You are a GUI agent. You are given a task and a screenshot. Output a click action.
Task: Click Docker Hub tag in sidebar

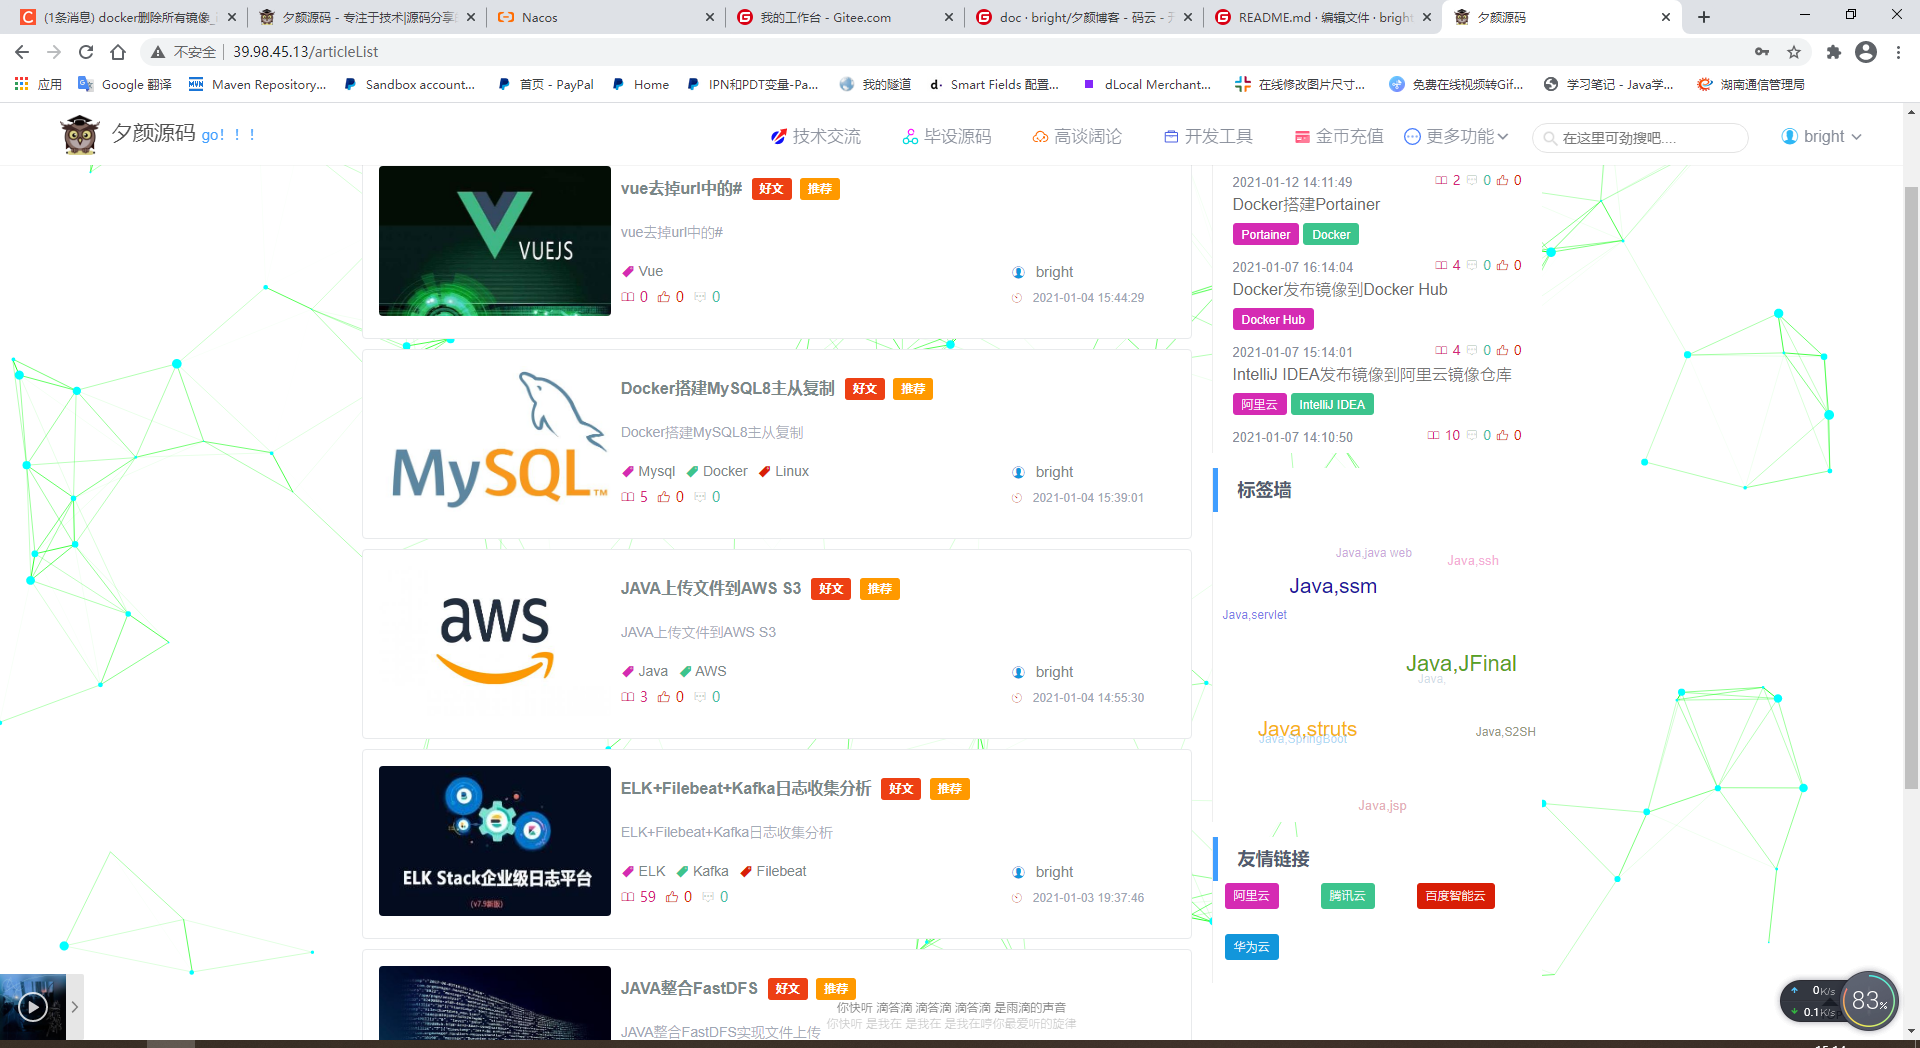point(1273,320)
